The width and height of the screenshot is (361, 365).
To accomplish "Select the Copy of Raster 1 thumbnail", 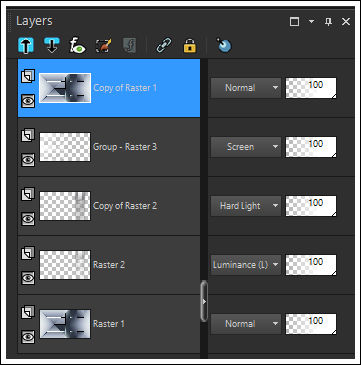I will pyautogui.click(x=65, y=88).
